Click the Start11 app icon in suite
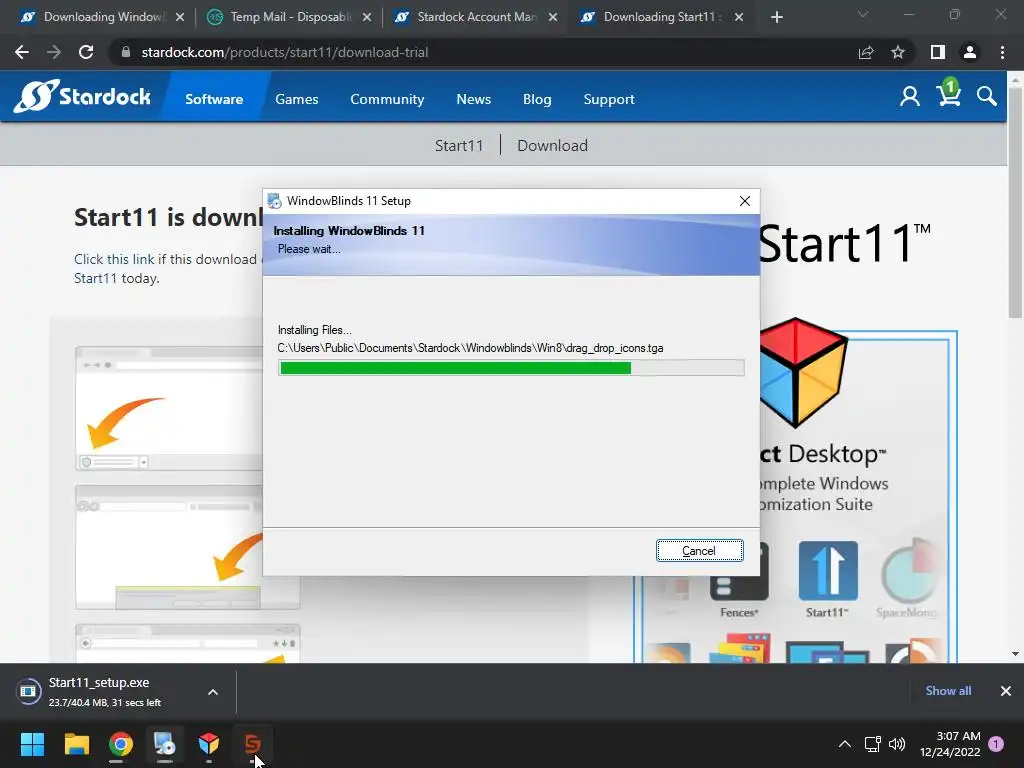 pyautogui.click(x=827, y=571)
